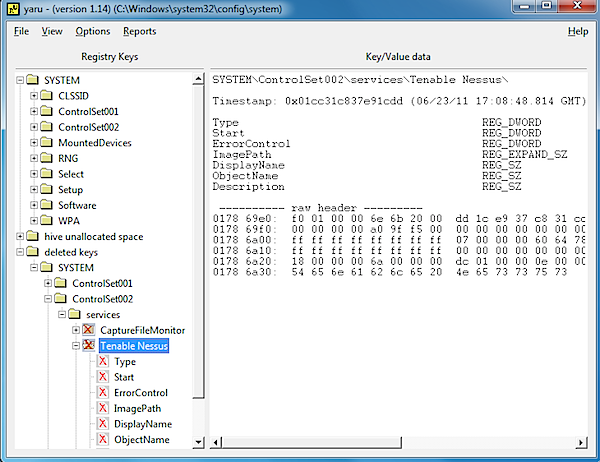This screenshot has height=462, width=600.
Task: Expand the CaptureFileMonitor deleted key
Action: coord(76,330)
